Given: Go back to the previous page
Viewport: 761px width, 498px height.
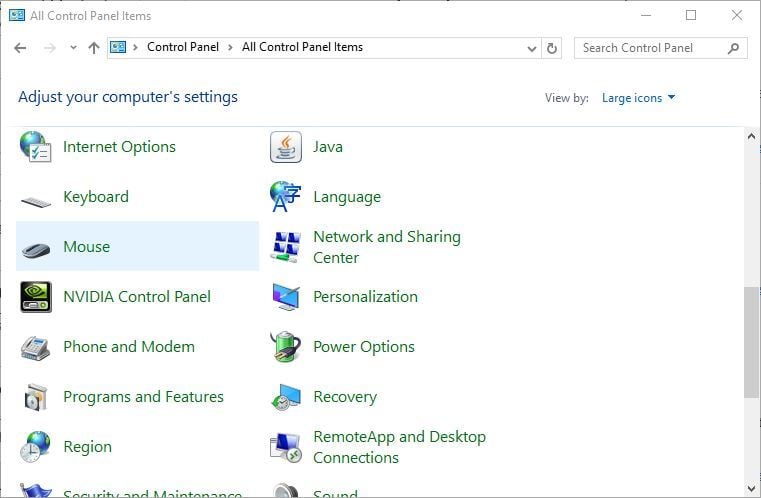Looking at the screenshot, I should point(20,48).
